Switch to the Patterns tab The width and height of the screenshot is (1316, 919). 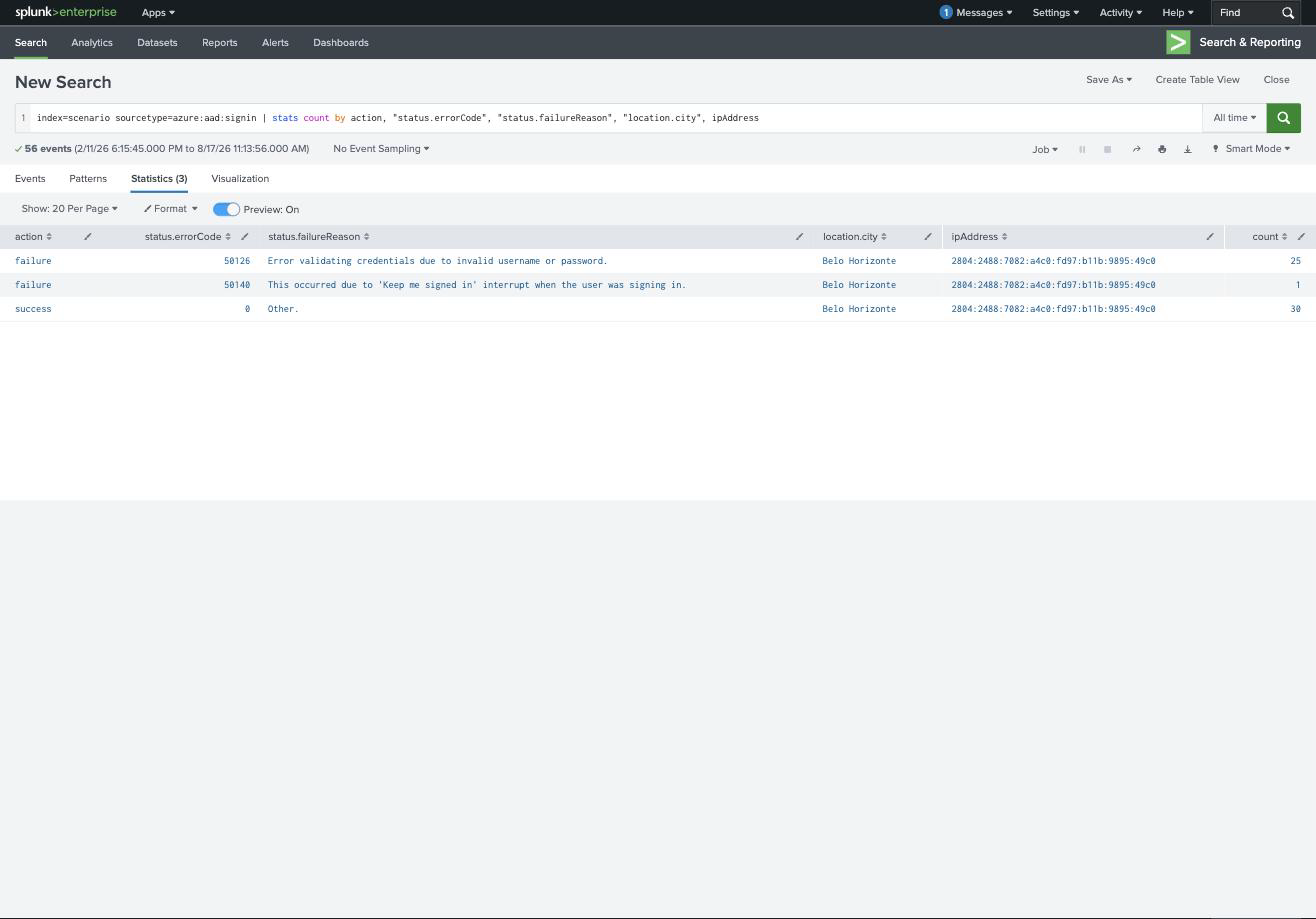pos(88,179)
